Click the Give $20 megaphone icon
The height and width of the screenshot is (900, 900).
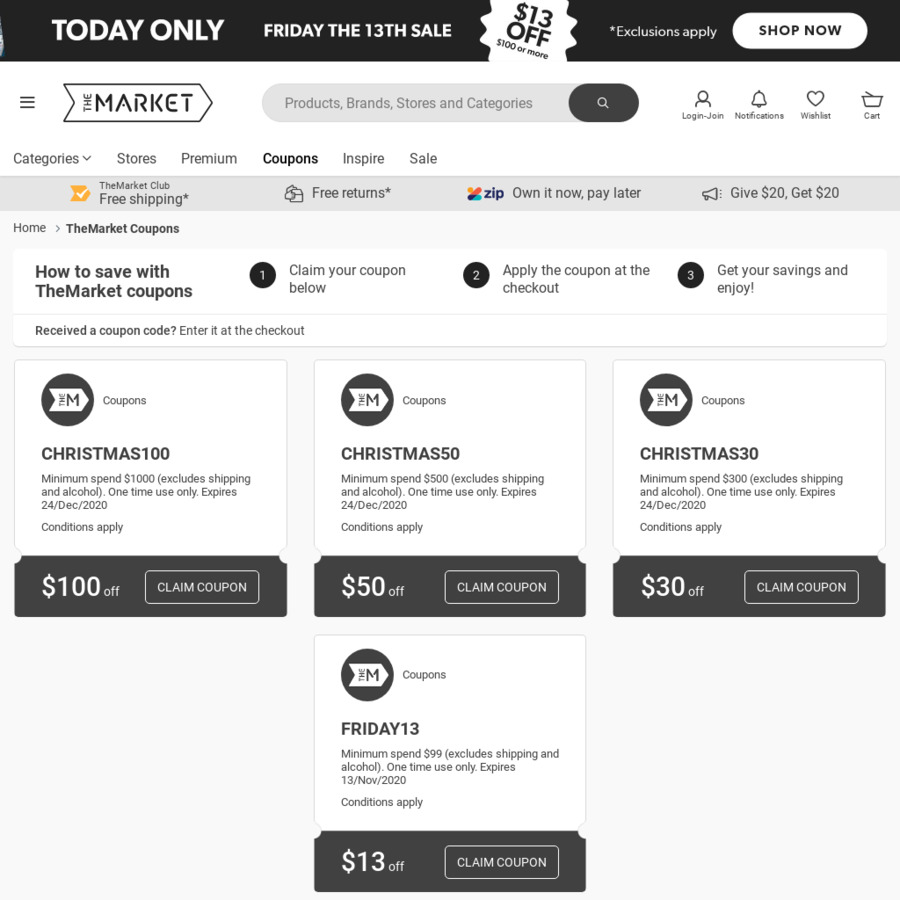click(x=712, y=192)
